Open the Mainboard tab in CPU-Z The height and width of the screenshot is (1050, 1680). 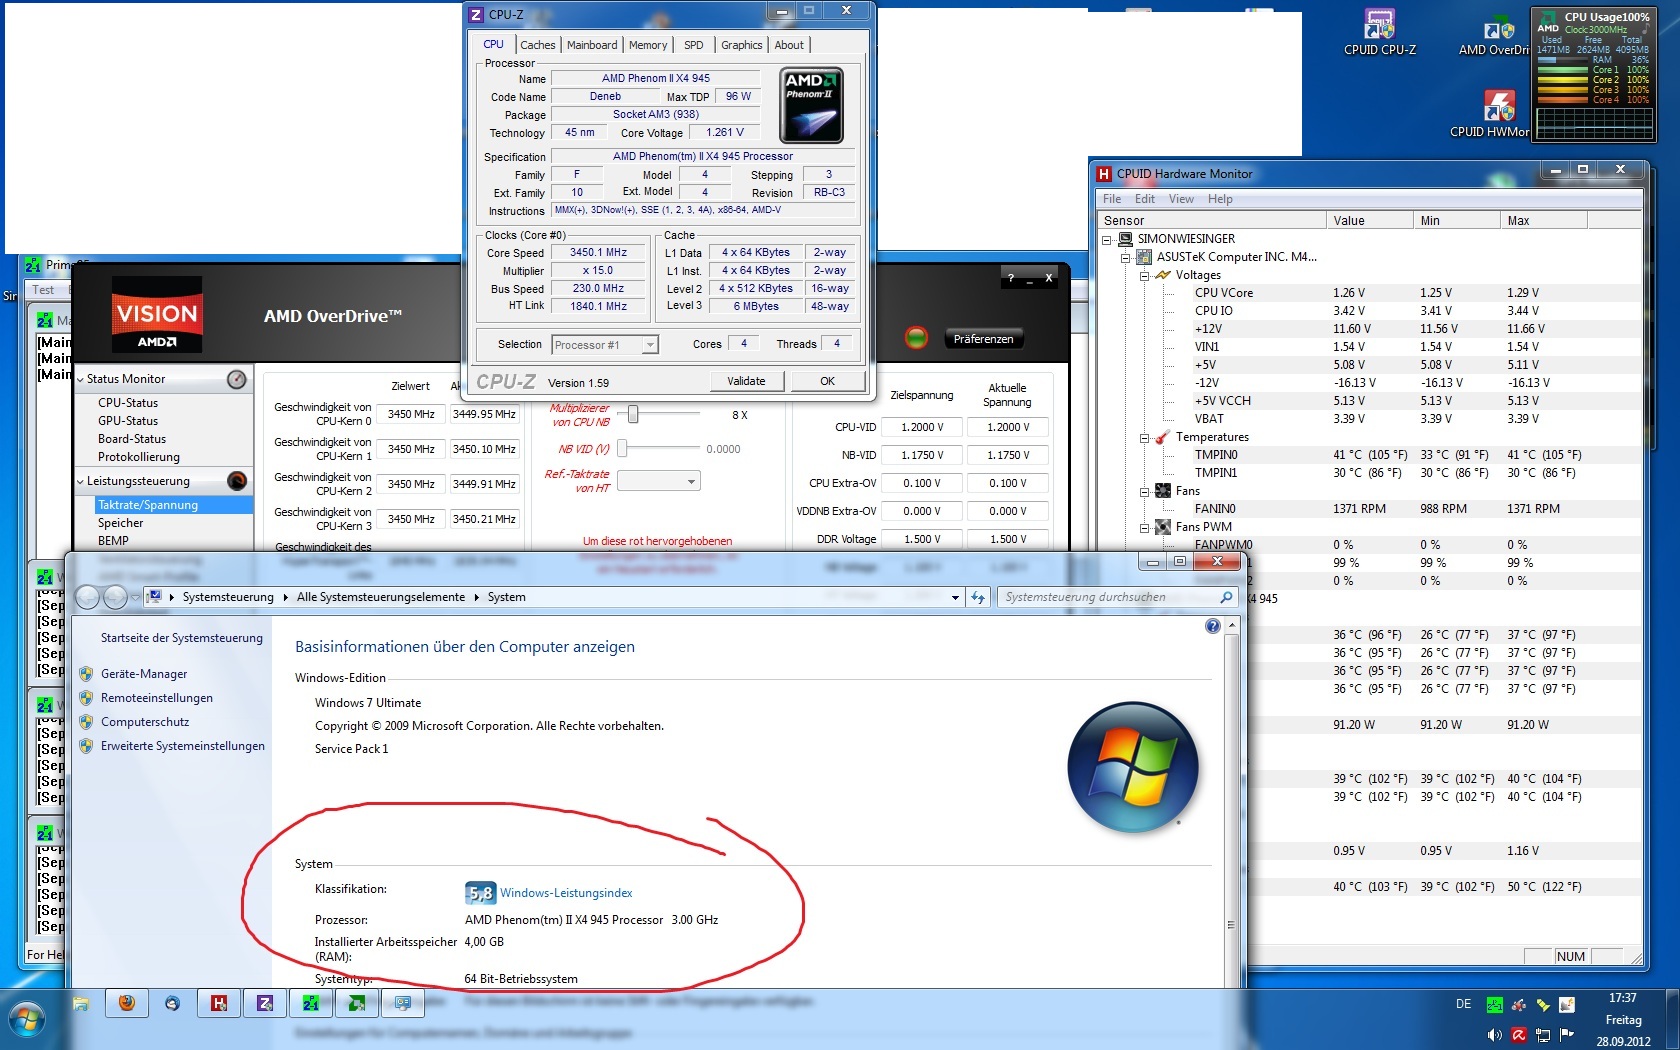(592, 45)
